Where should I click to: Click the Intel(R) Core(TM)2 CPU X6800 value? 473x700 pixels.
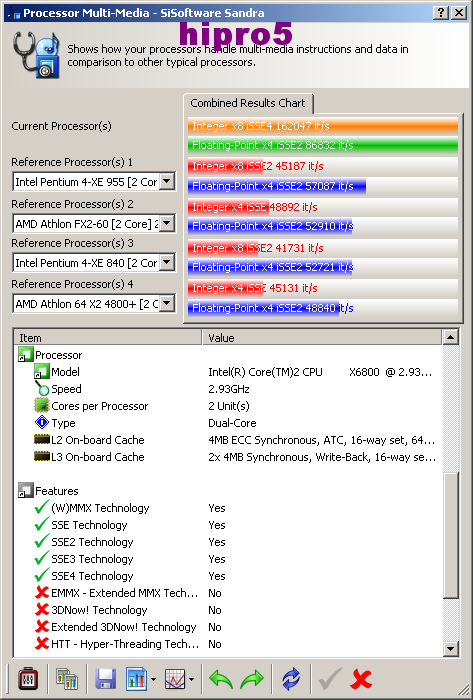coord(320,372)
